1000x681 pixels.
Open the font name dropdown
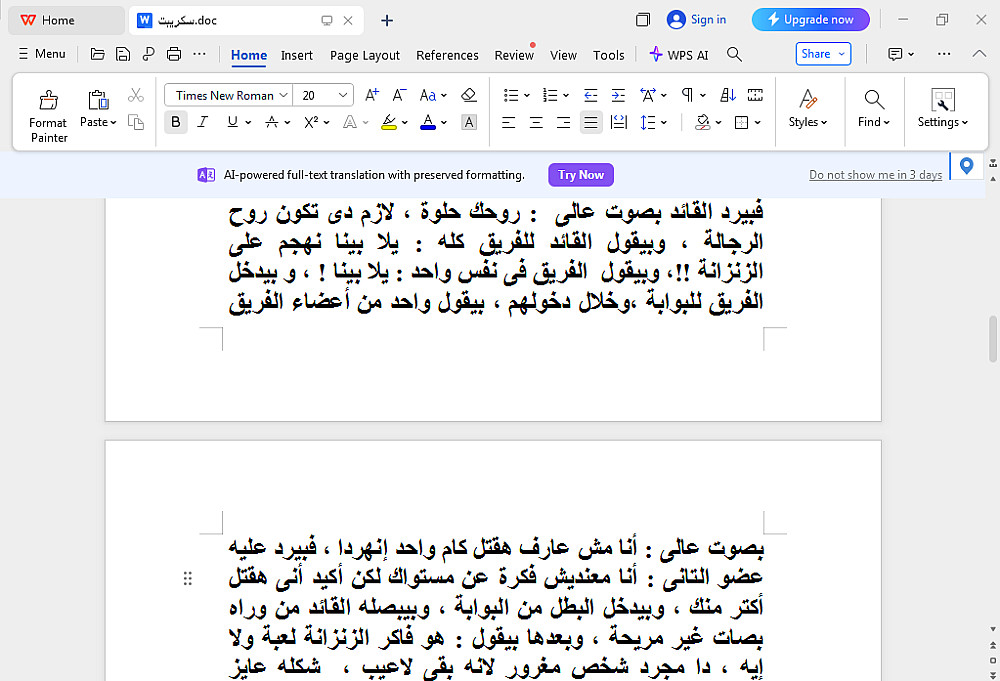283,96
